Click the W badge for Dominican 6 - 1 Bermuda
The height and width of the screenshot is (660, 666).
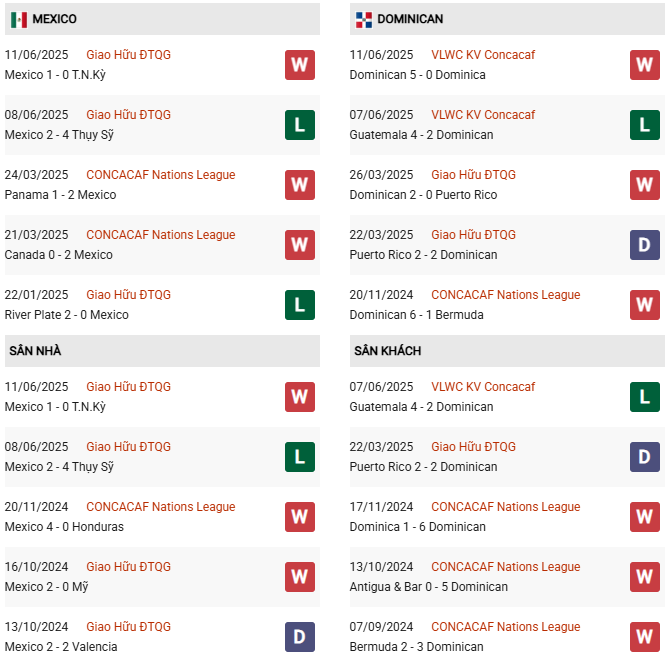coord(644,305)
